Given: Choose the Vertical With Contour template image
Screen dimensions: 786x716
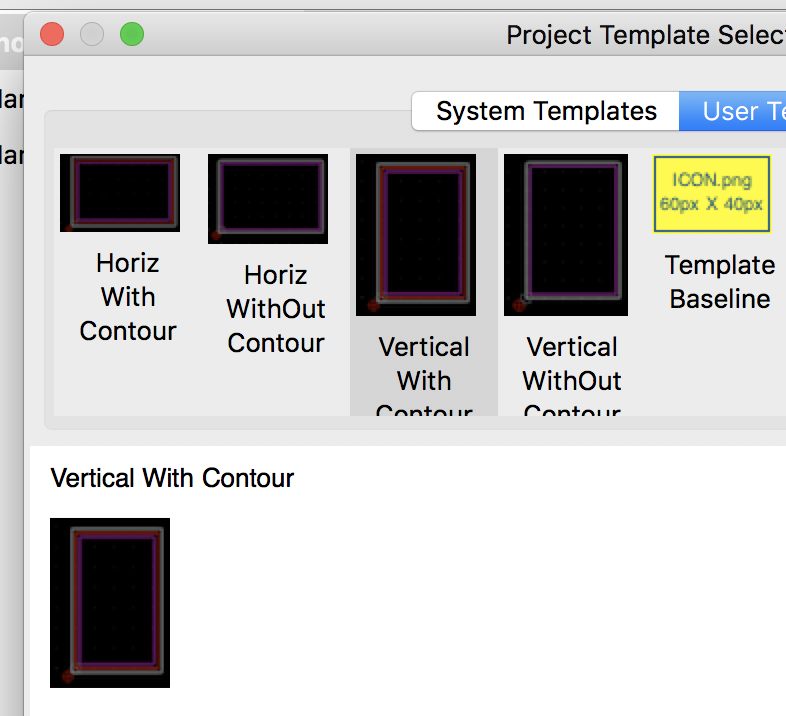Looking at the screenshot, I should coord(416,235).
